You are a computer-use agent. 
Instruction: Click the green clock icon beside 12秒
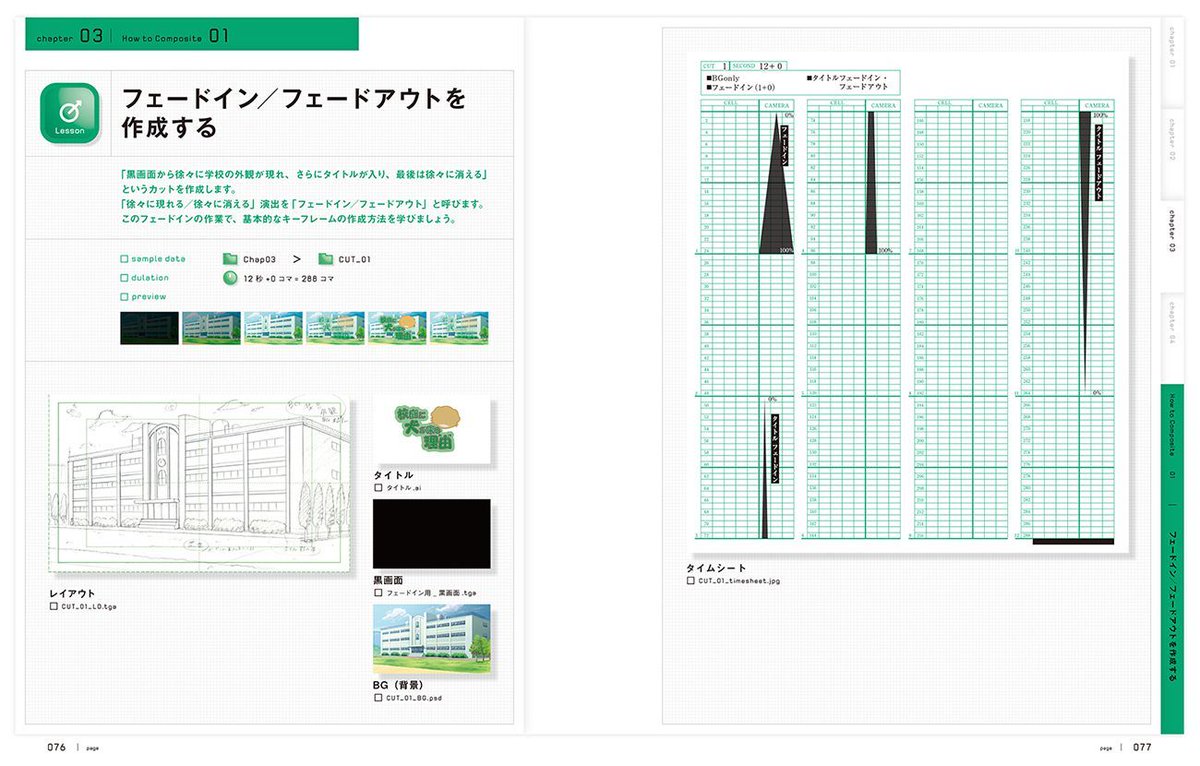[229, 278]
